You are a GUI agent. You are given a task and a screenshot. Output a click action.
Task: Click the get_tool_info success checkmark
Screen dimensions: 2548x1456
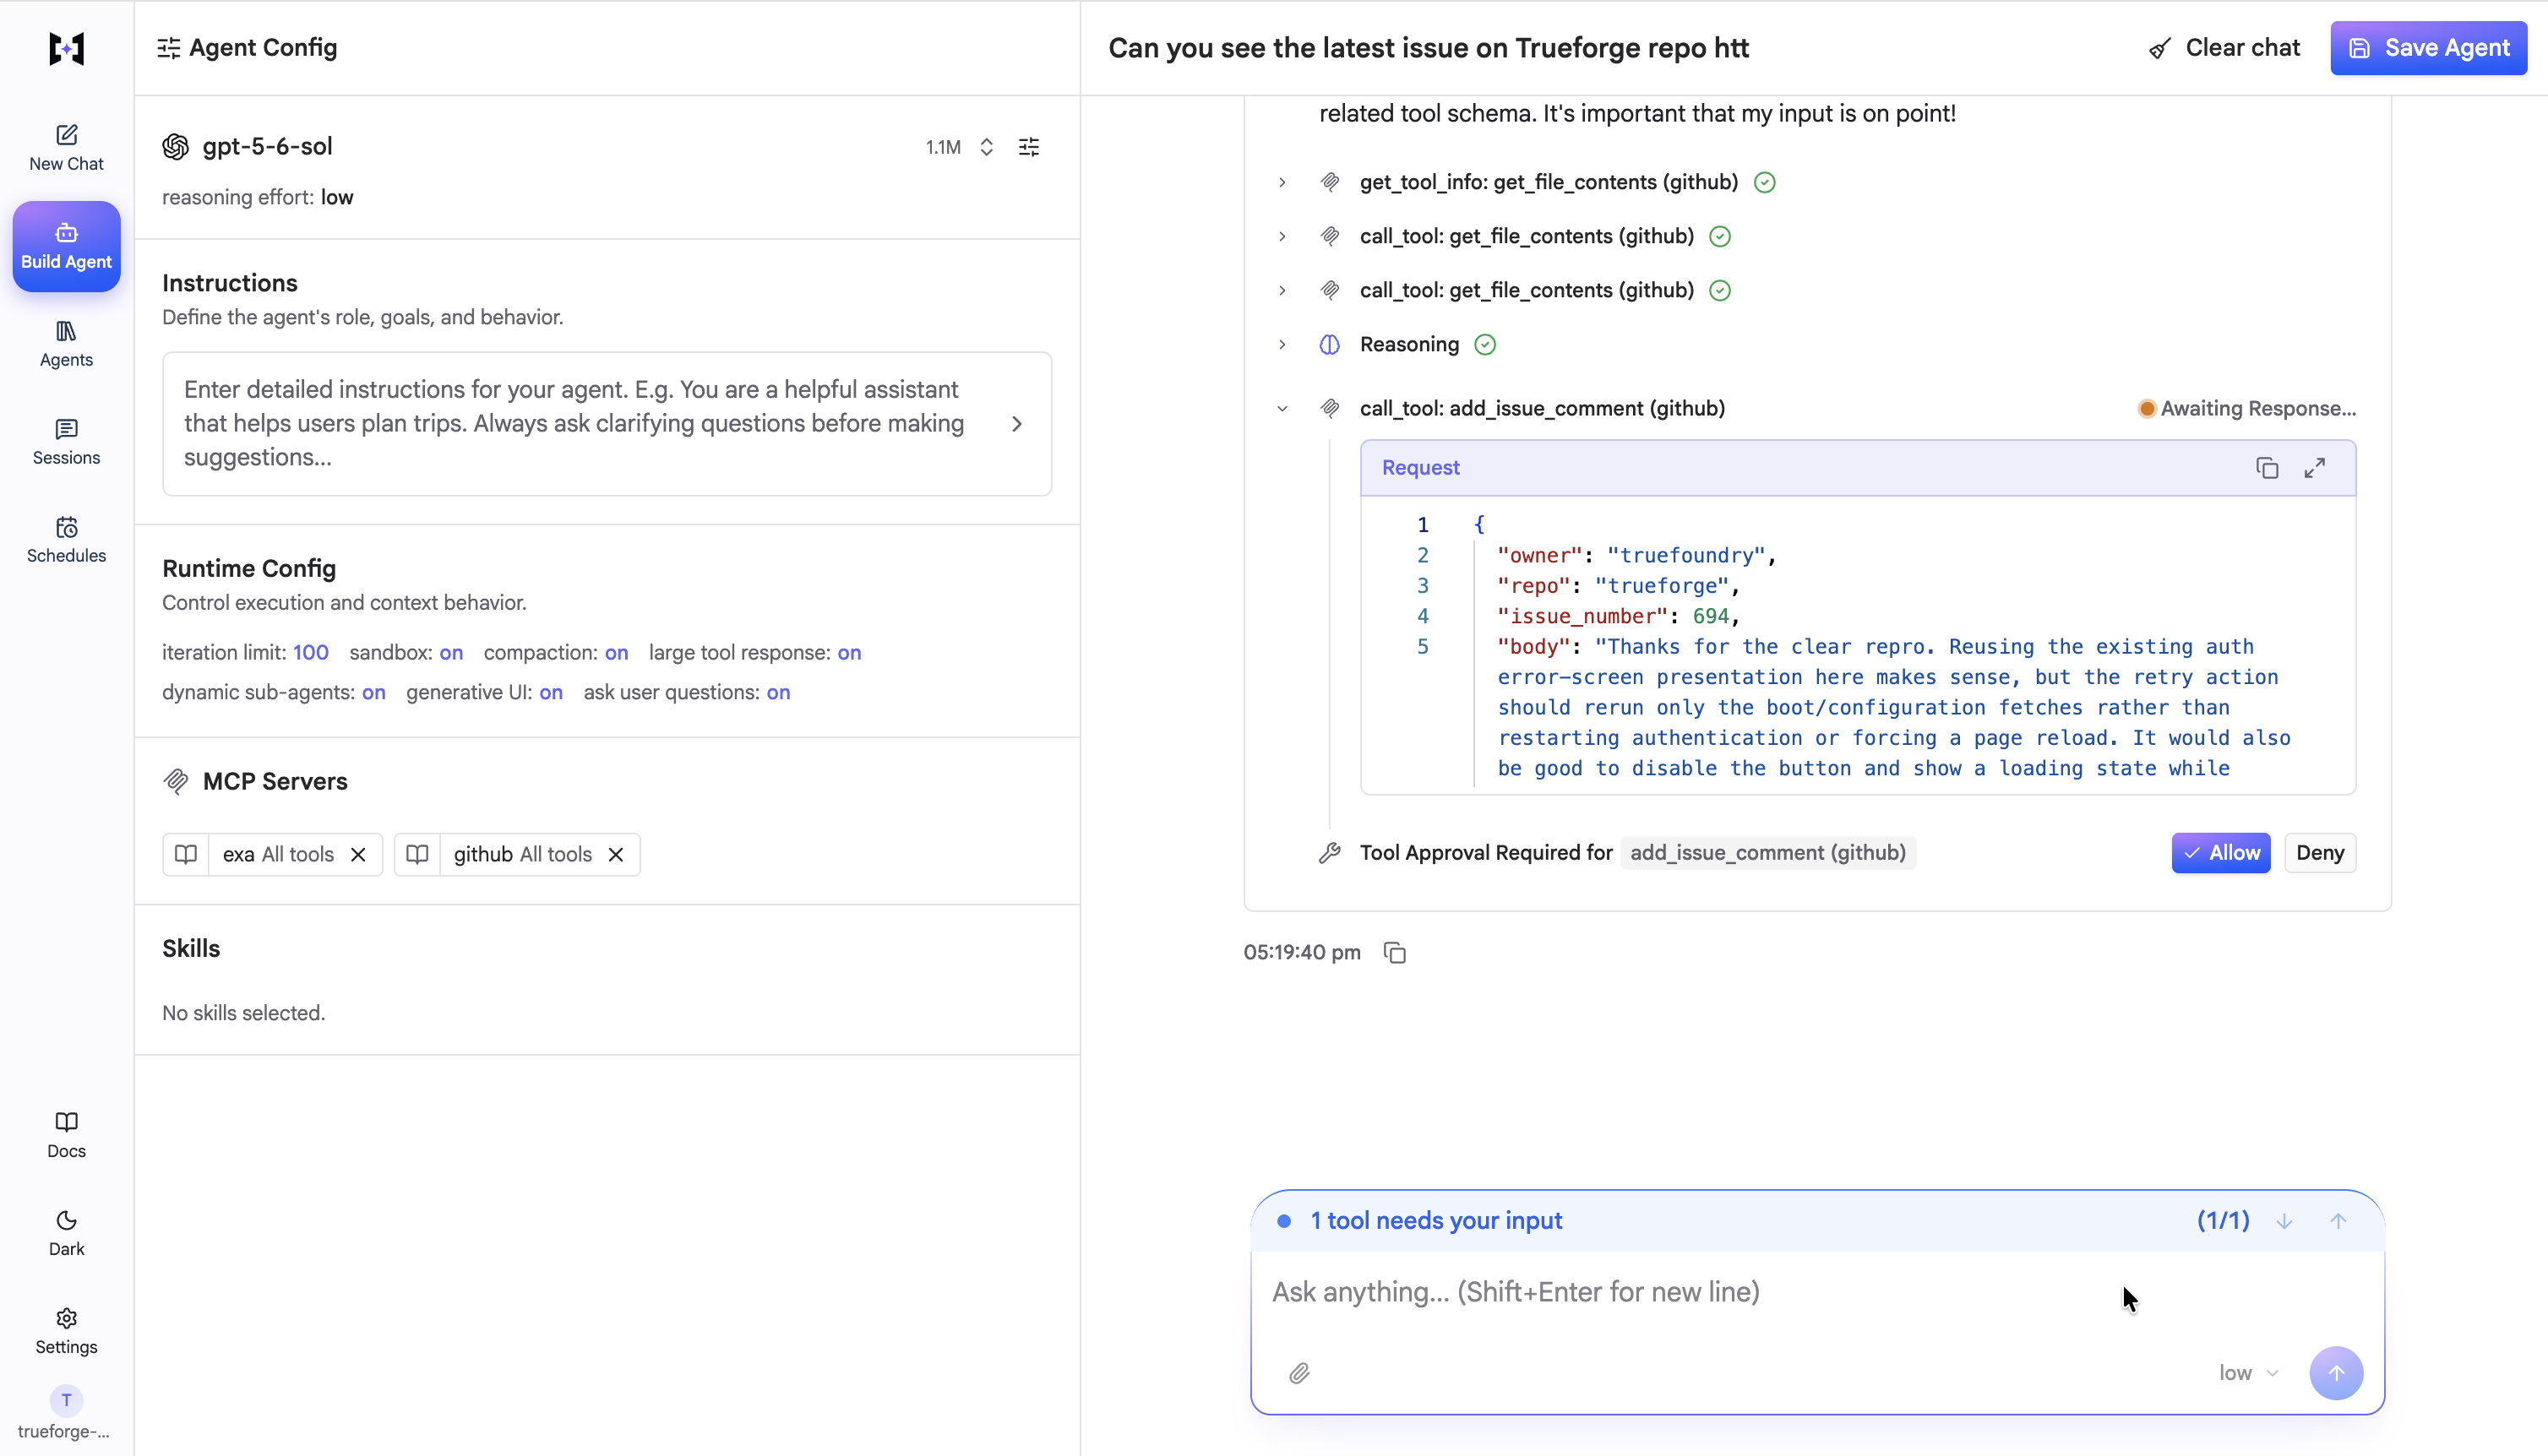point(1765,182)
